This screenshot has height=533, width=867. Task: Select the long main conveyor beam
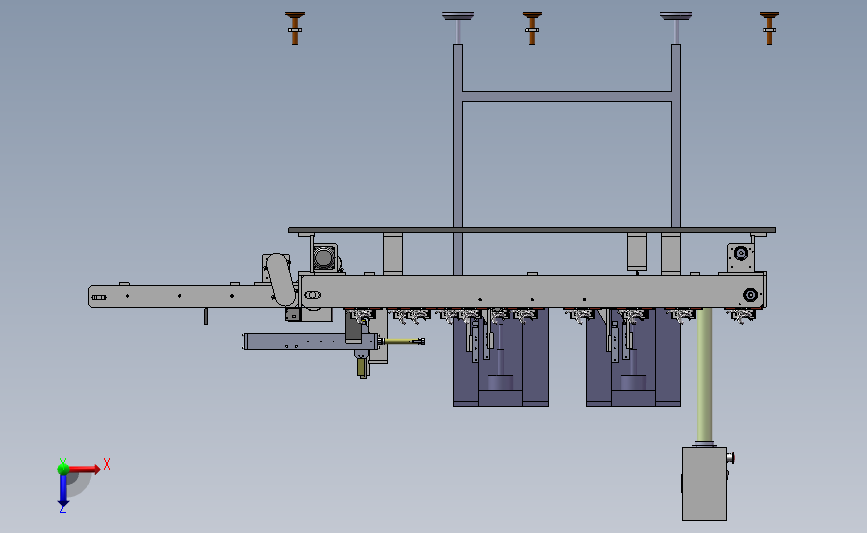coord(532,291)
